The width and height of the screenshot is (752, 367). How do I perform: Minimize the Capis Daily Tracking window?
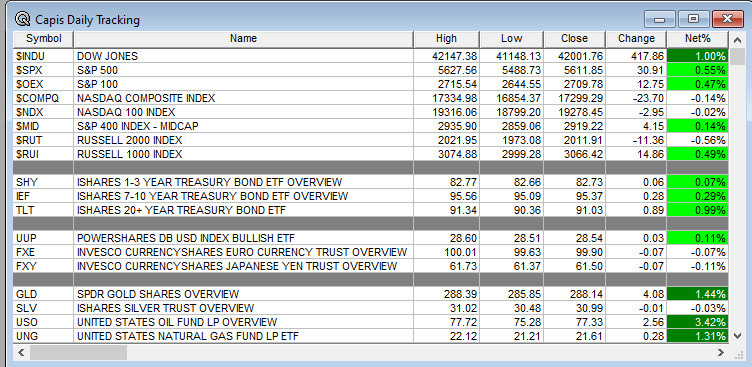[660, 20]
